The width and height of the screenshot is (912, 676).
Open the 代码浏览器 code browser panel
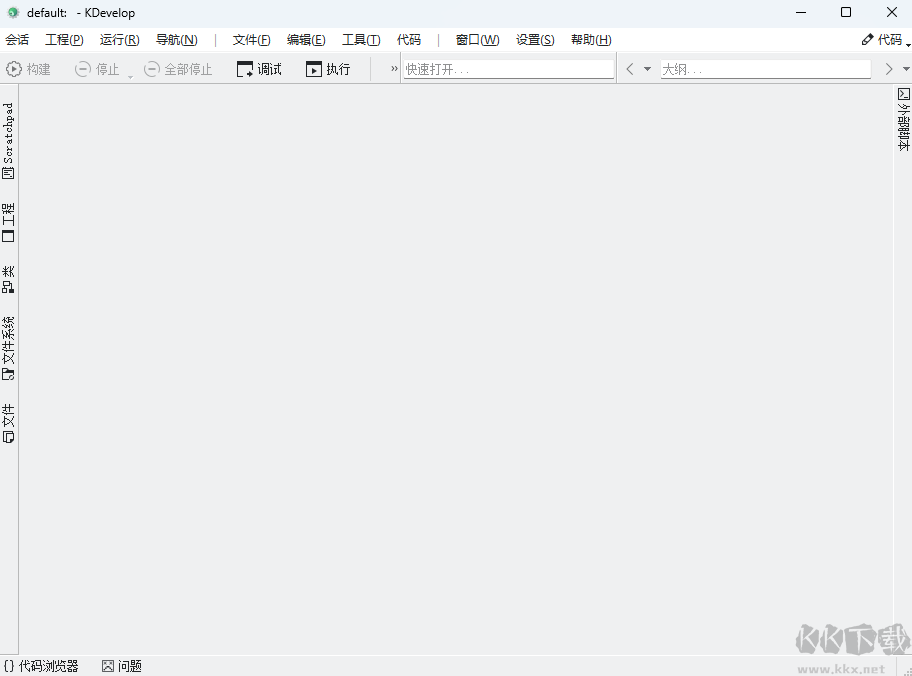point(42,665)
